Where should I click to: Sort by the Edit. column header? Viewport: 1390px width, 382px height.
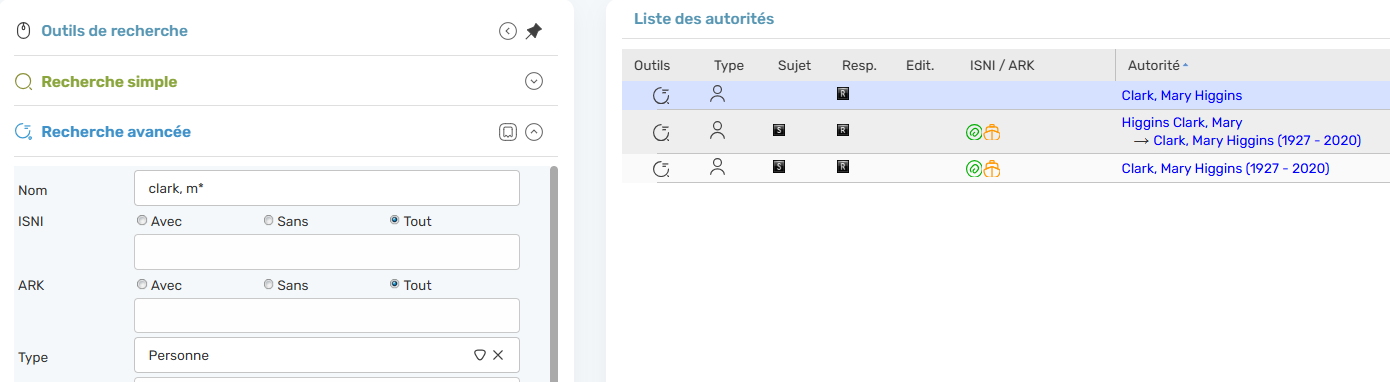point(920,65)
